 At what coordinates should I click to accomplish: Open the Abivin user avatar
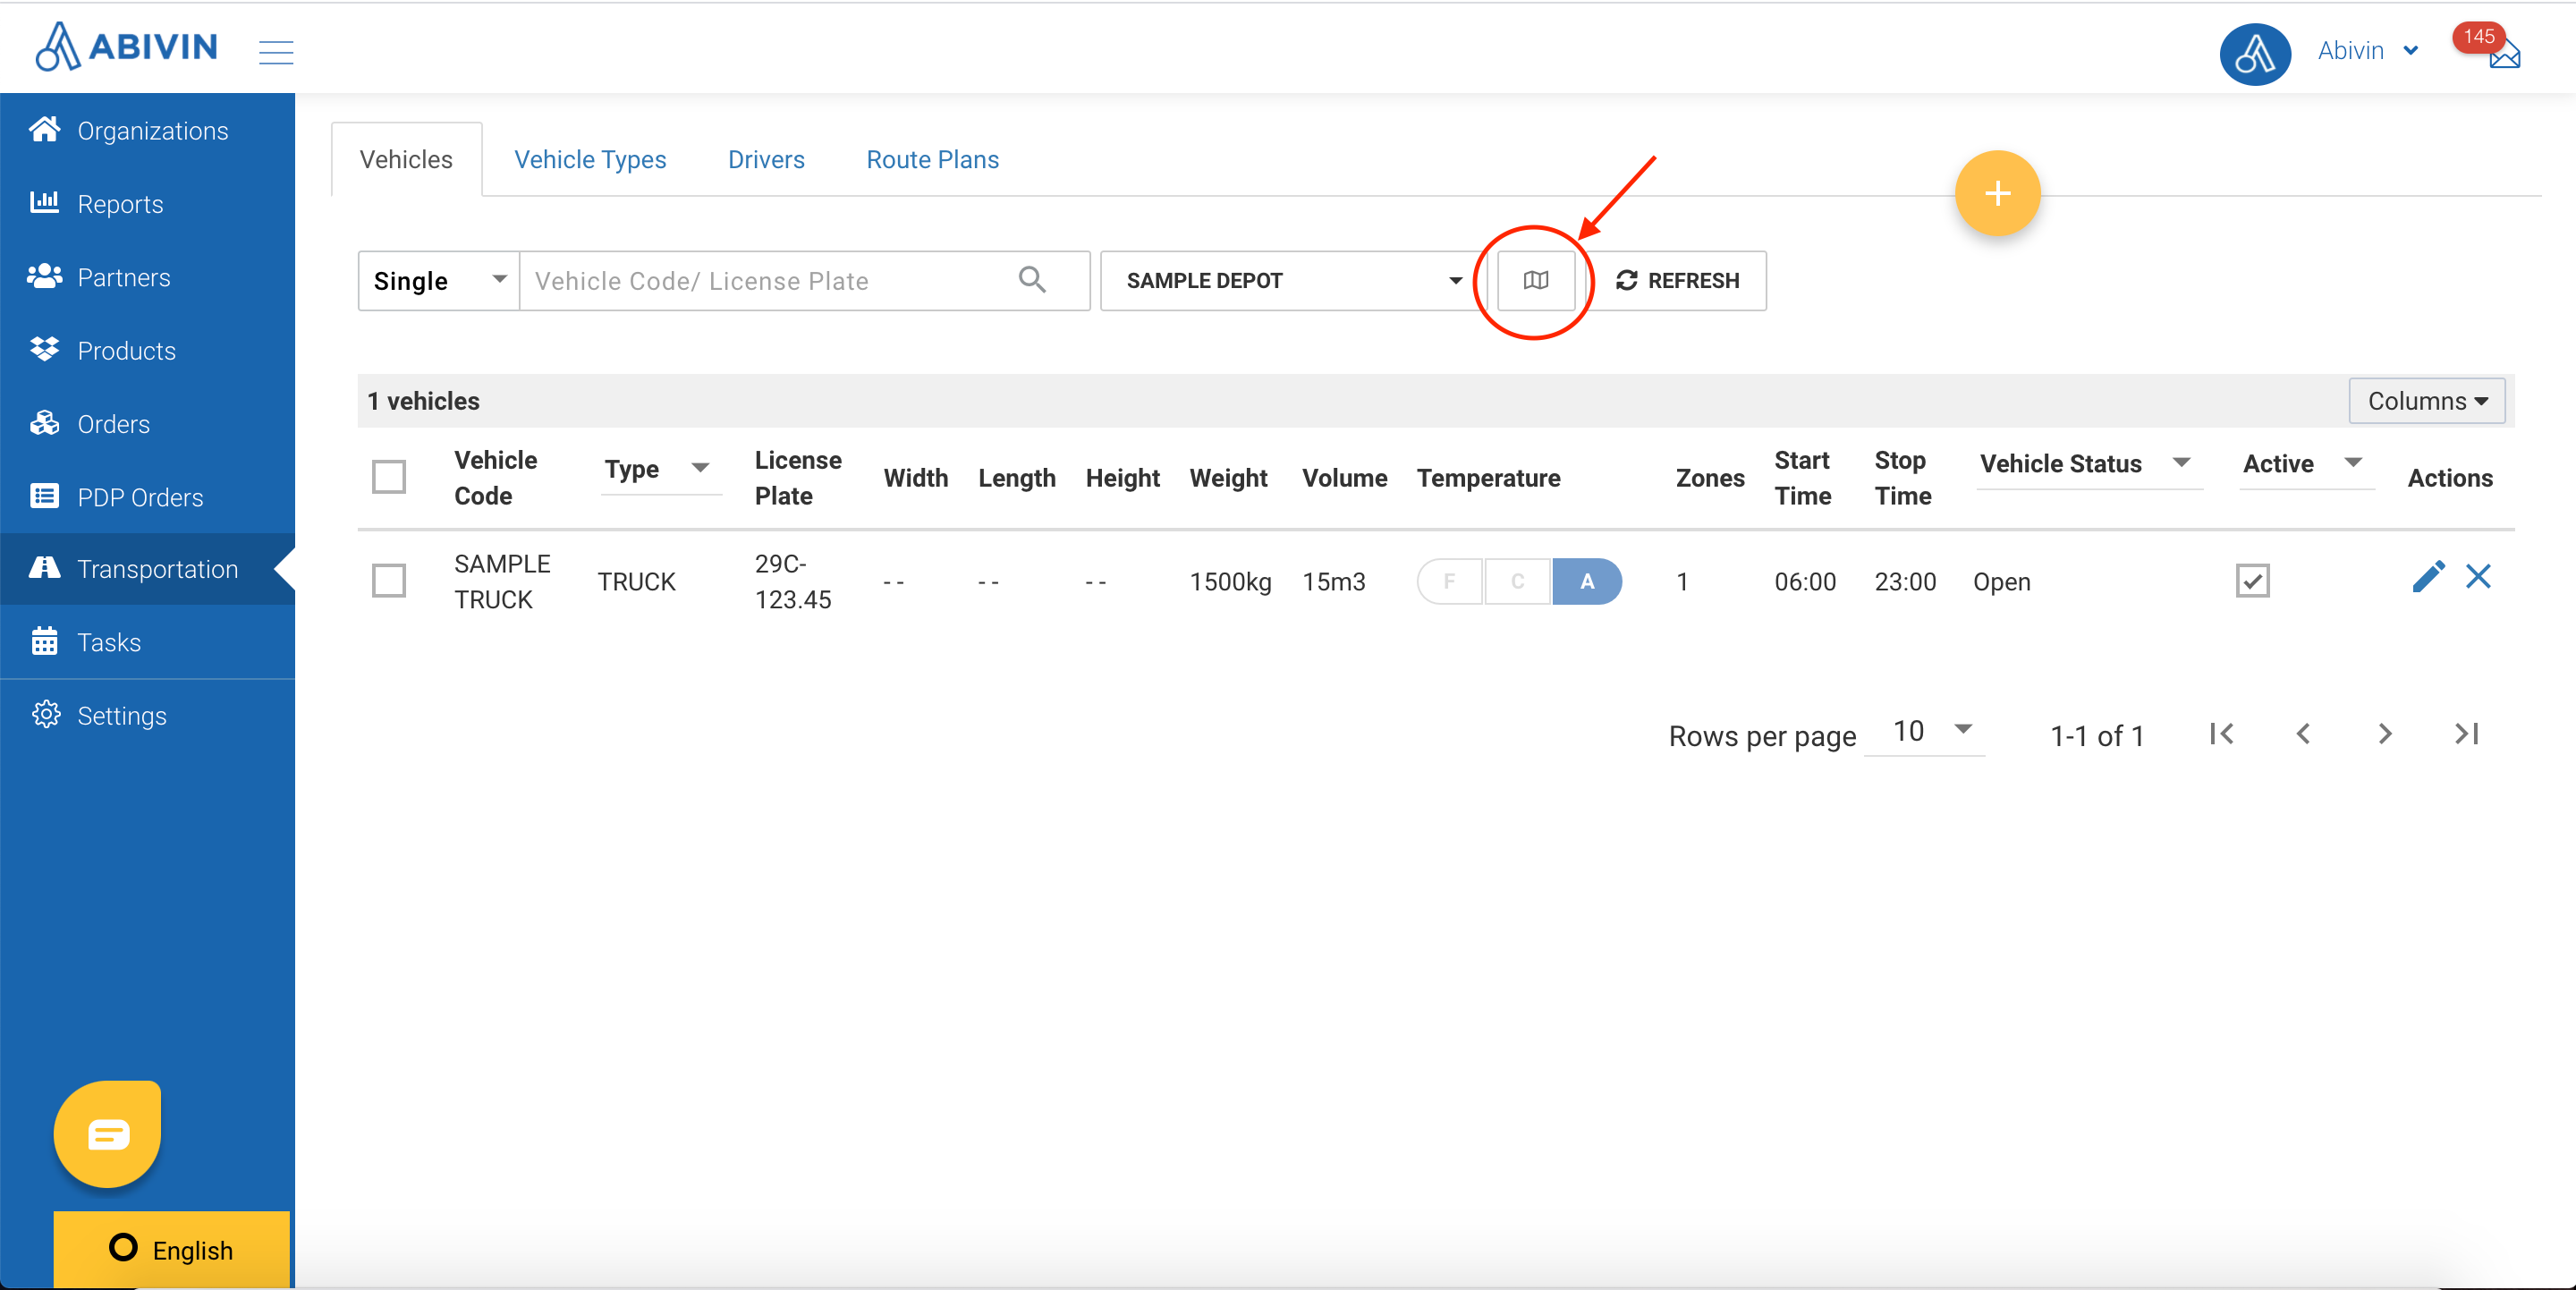click(x=2254, y=54)
